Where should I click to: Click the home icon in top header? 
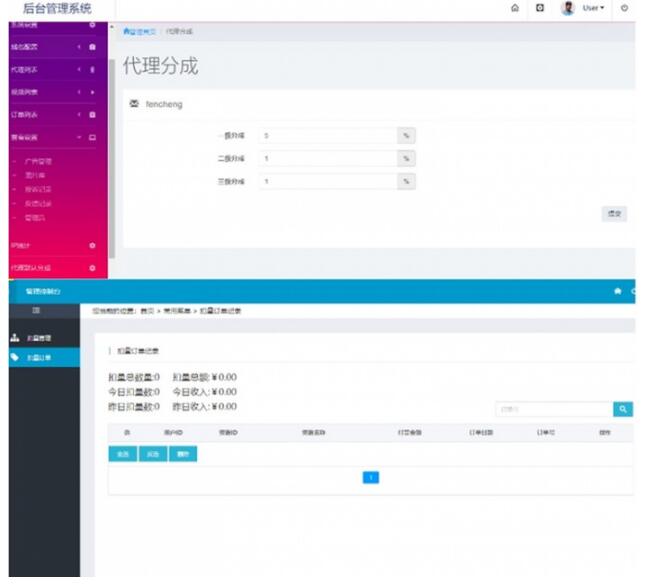pyautogui.click(x=514, y=8)
